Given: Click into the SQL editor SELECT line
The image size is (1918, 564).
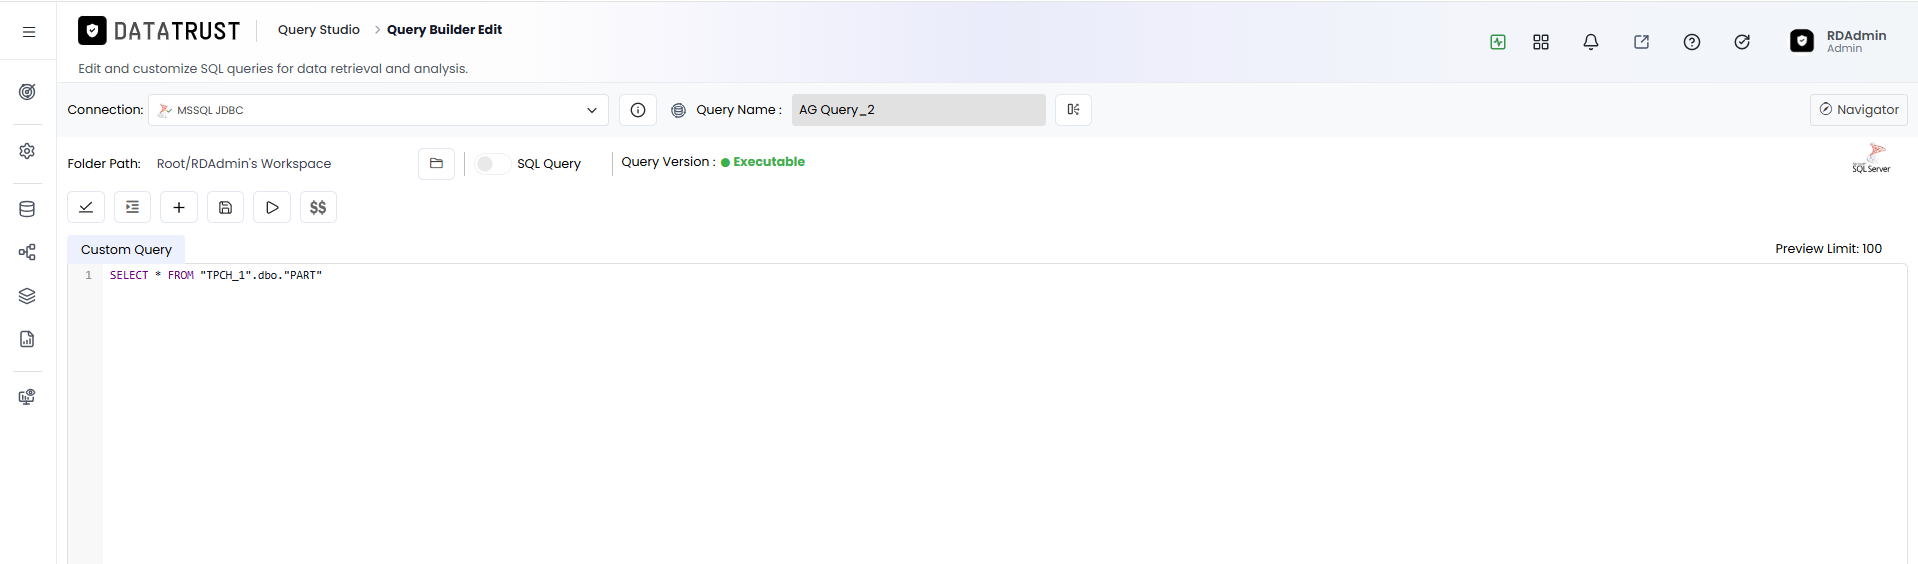Looking at the screenshot, I should point(216,275).
